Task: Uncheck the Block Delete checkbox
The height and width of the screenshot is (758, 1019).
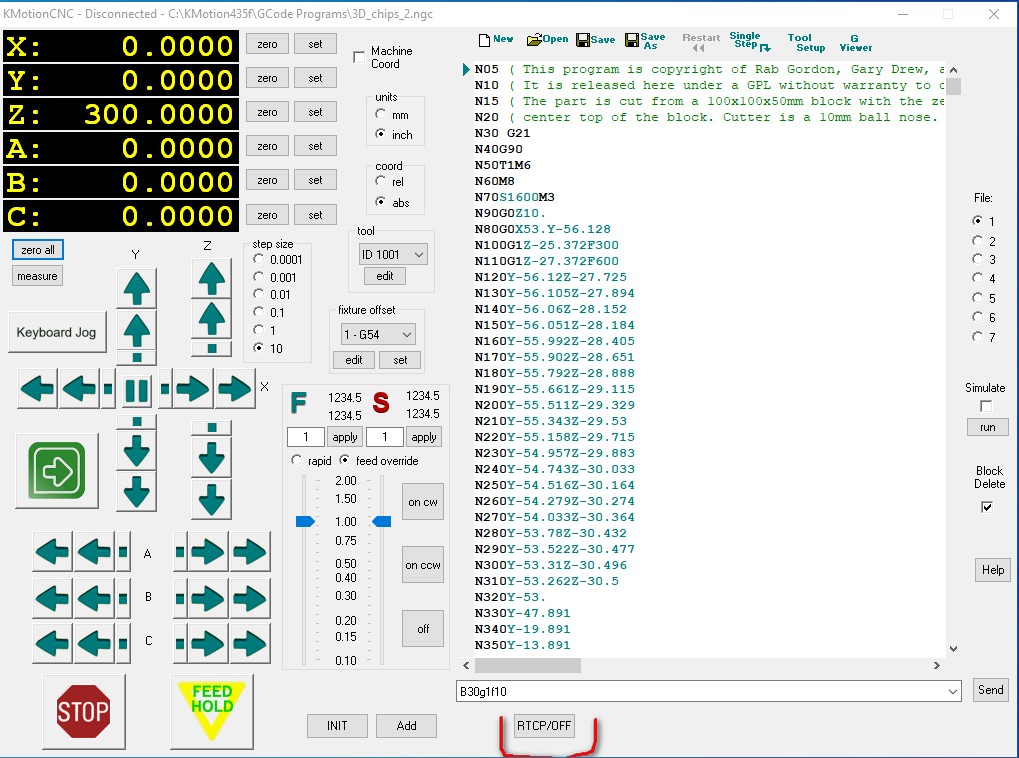Action: coord(987,507)
